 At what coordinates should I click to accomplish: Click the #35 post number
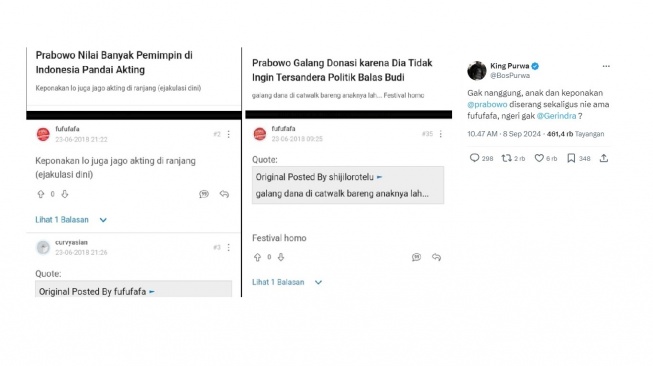[x=427, y=134]
